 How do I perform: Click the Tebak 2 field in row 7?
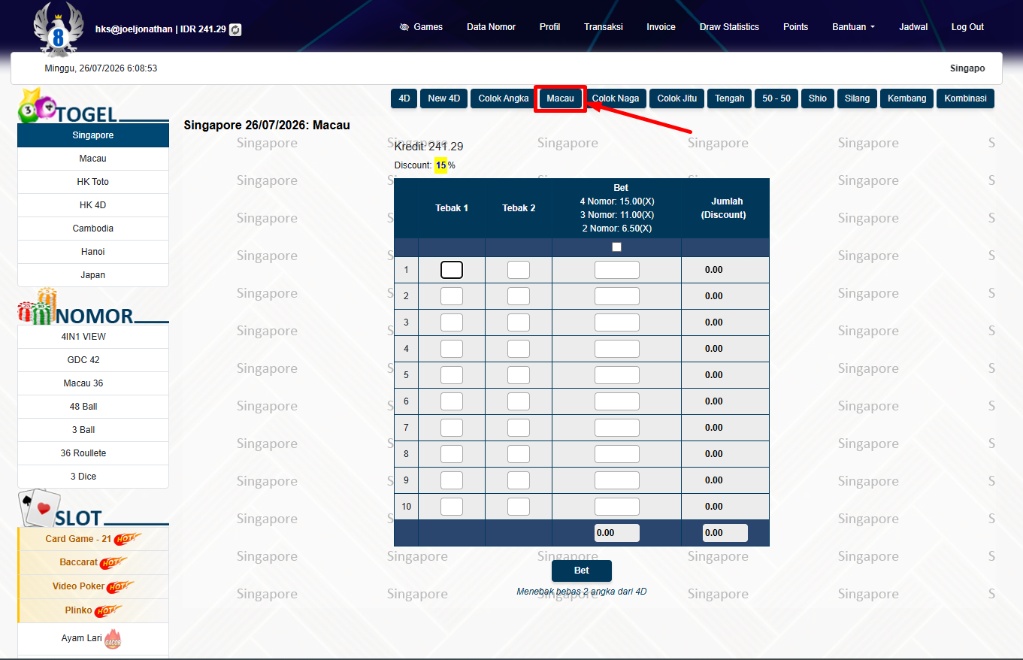[518, 428]
